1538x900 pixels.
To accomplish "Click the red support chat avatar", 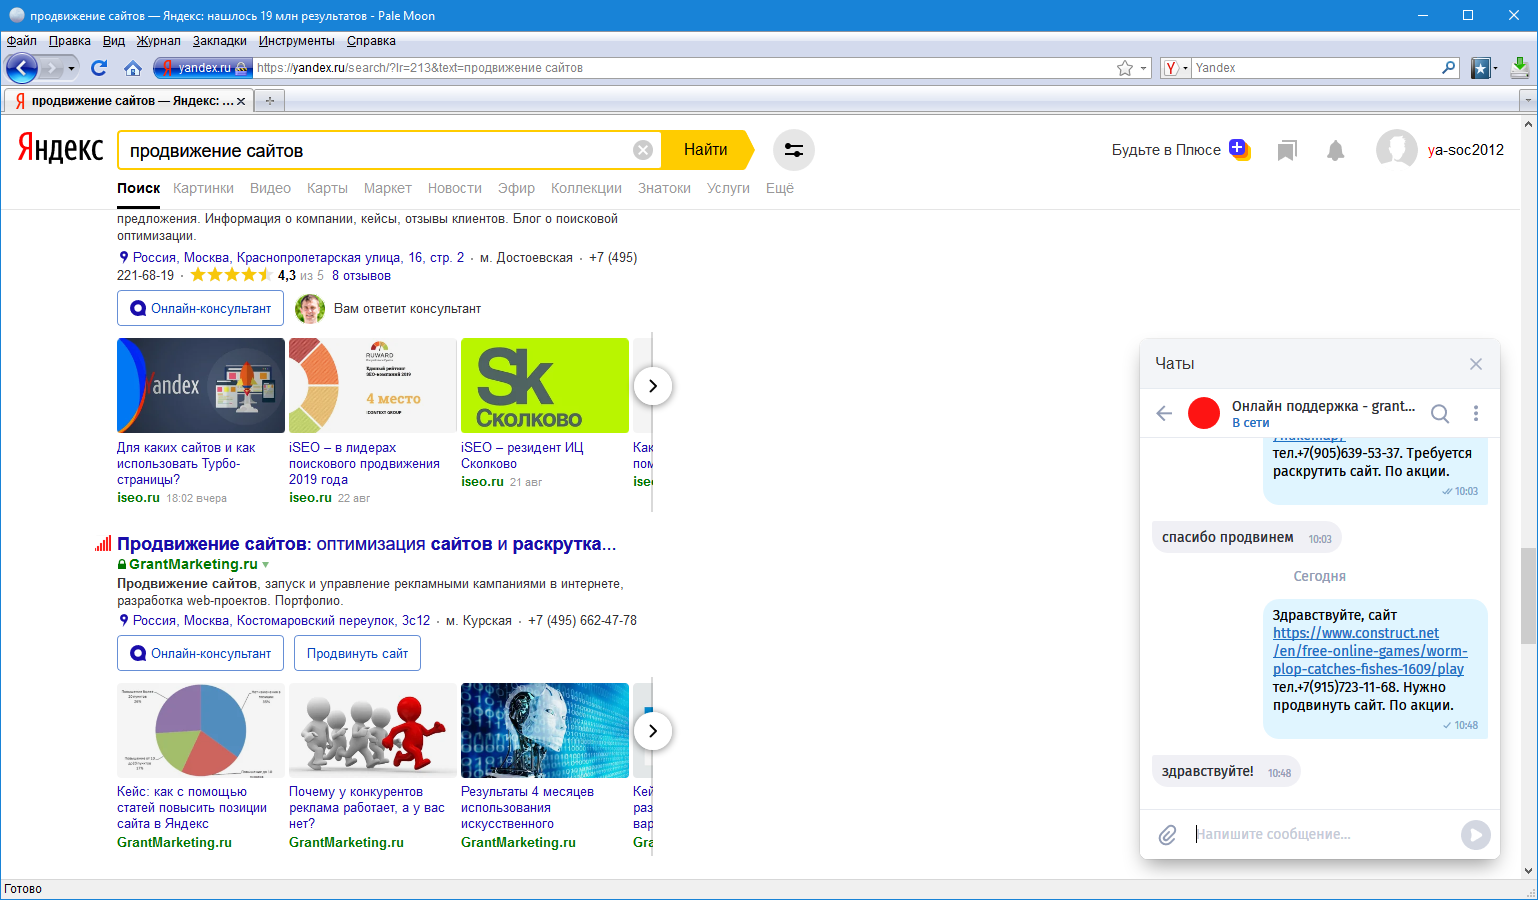I will [x=1204, y=413].
